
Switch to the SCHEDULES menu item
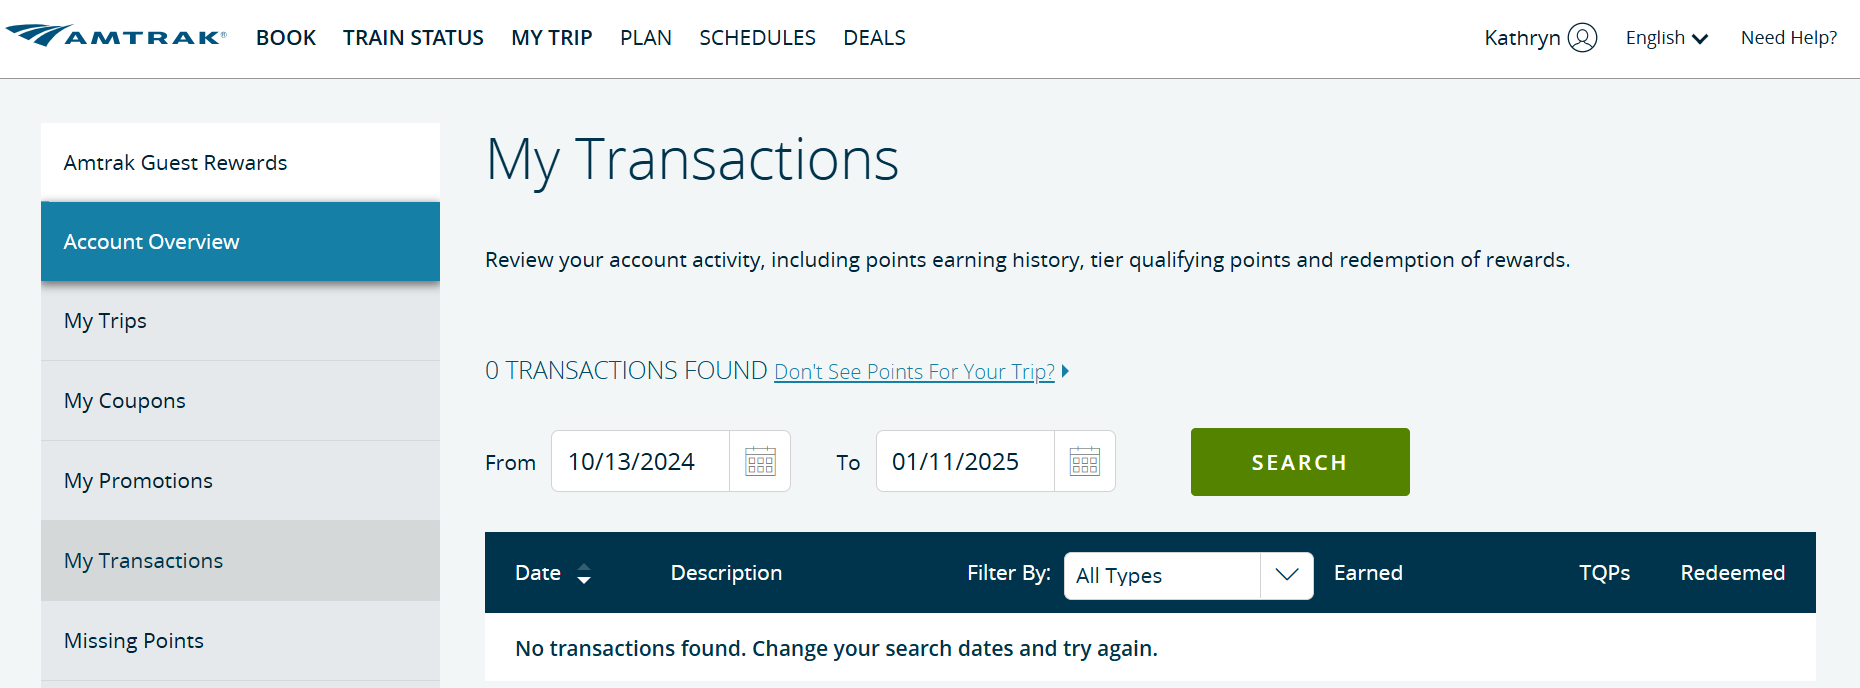click(757, 37)
